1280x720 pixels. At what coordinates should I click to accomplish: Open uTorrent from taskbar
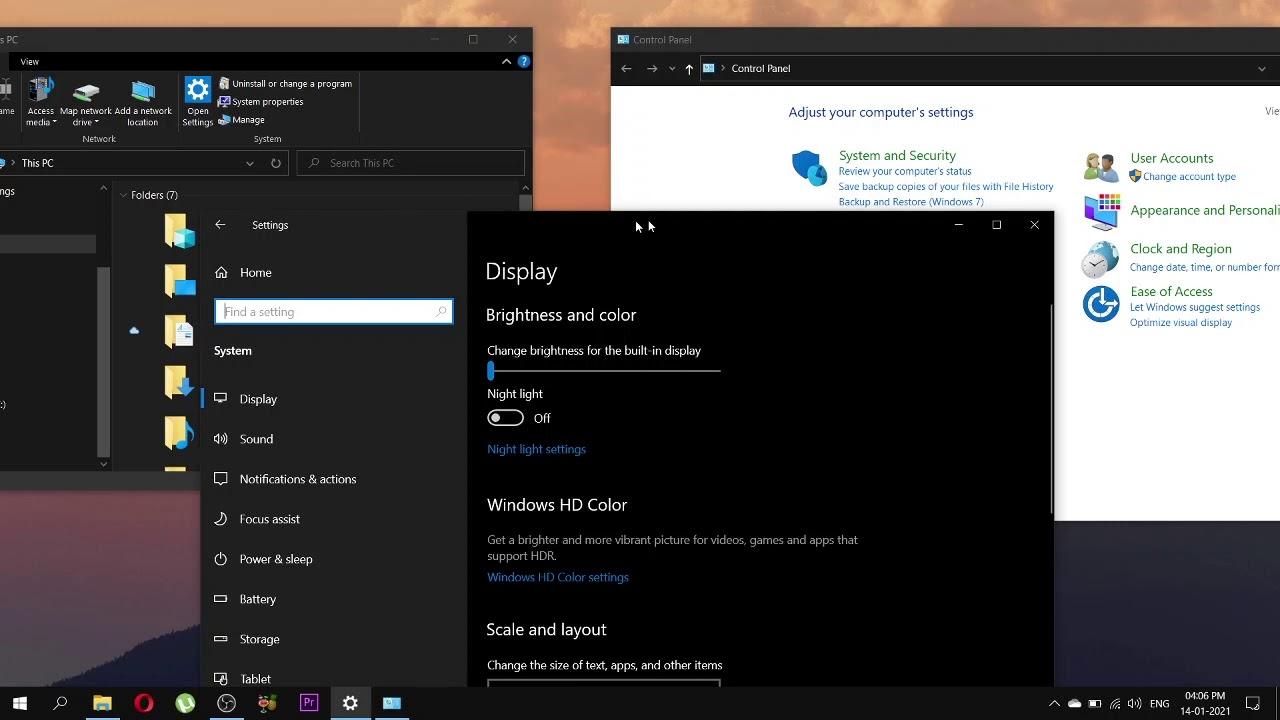click(x=185, y=703)
